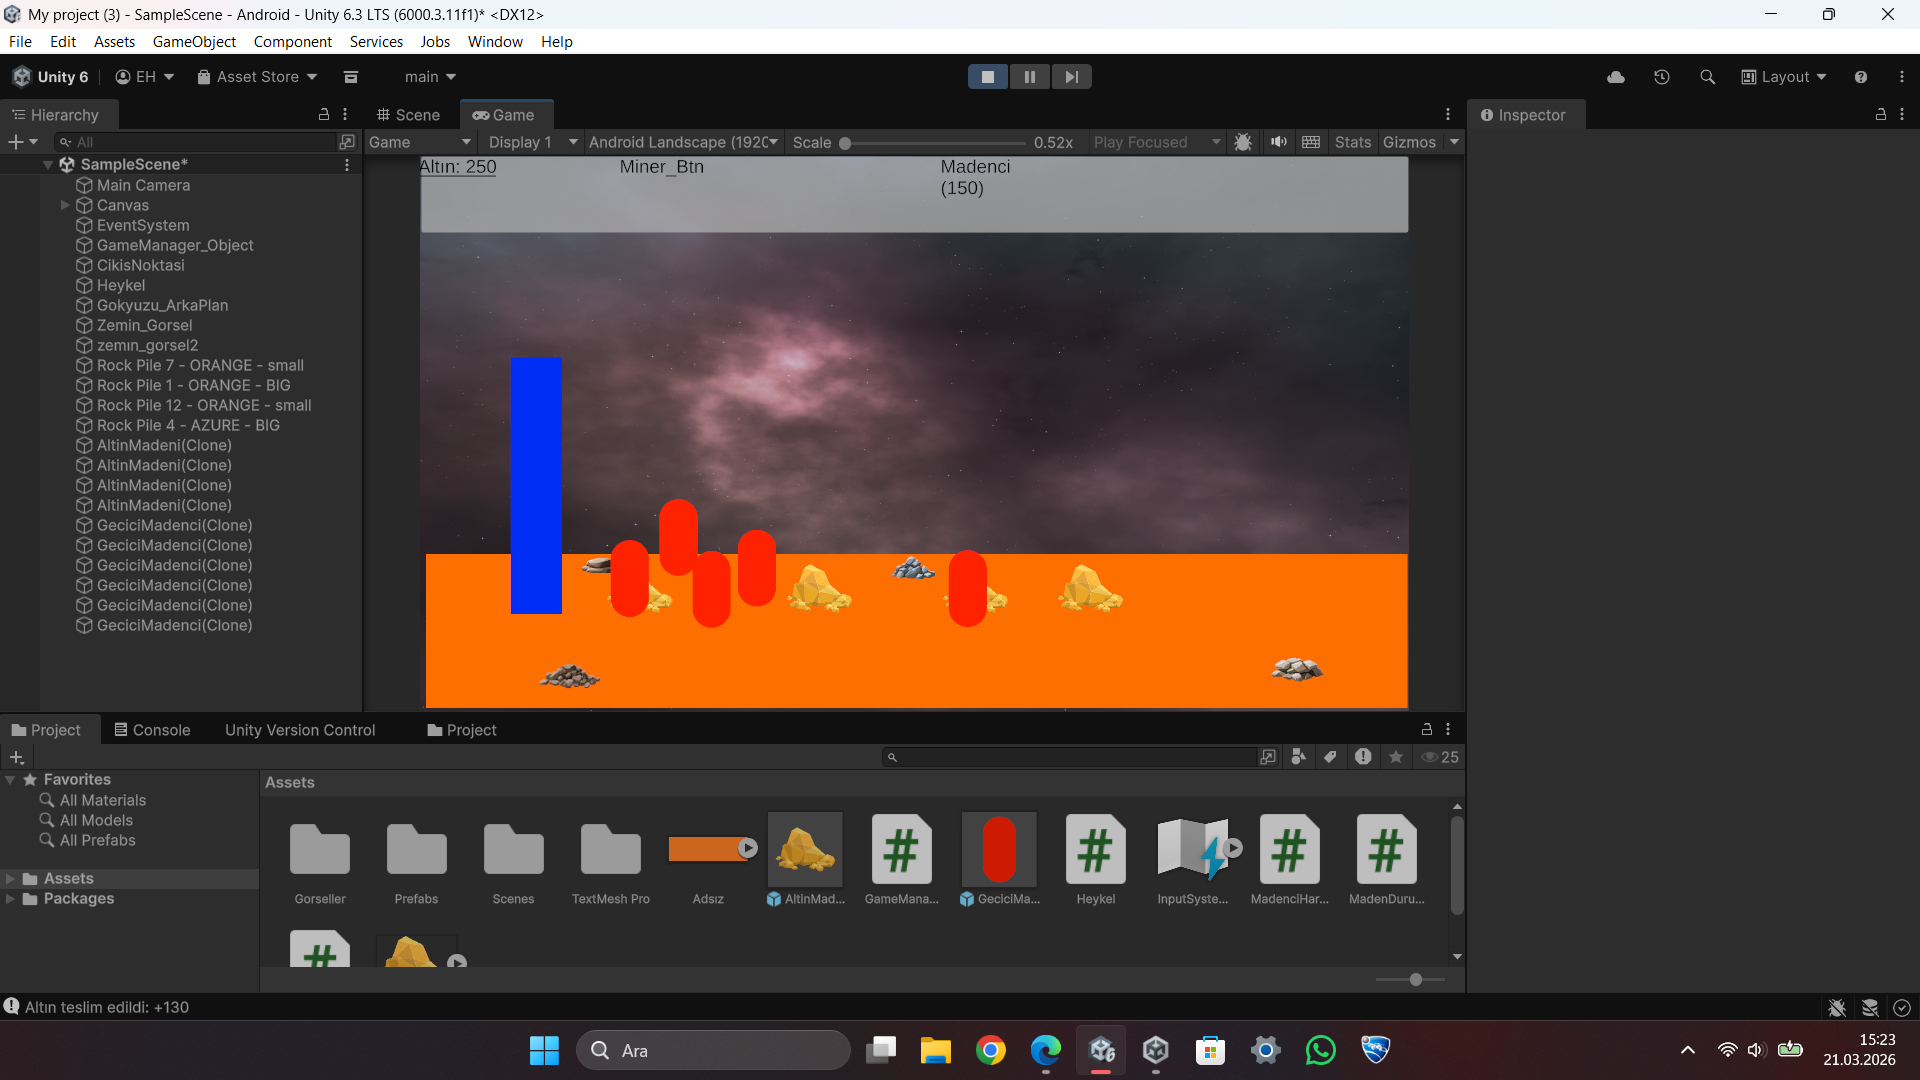Screen dimensions: 1920x1080
Task: Click the global search magnifier icon
Action: tap(1707, 77)
